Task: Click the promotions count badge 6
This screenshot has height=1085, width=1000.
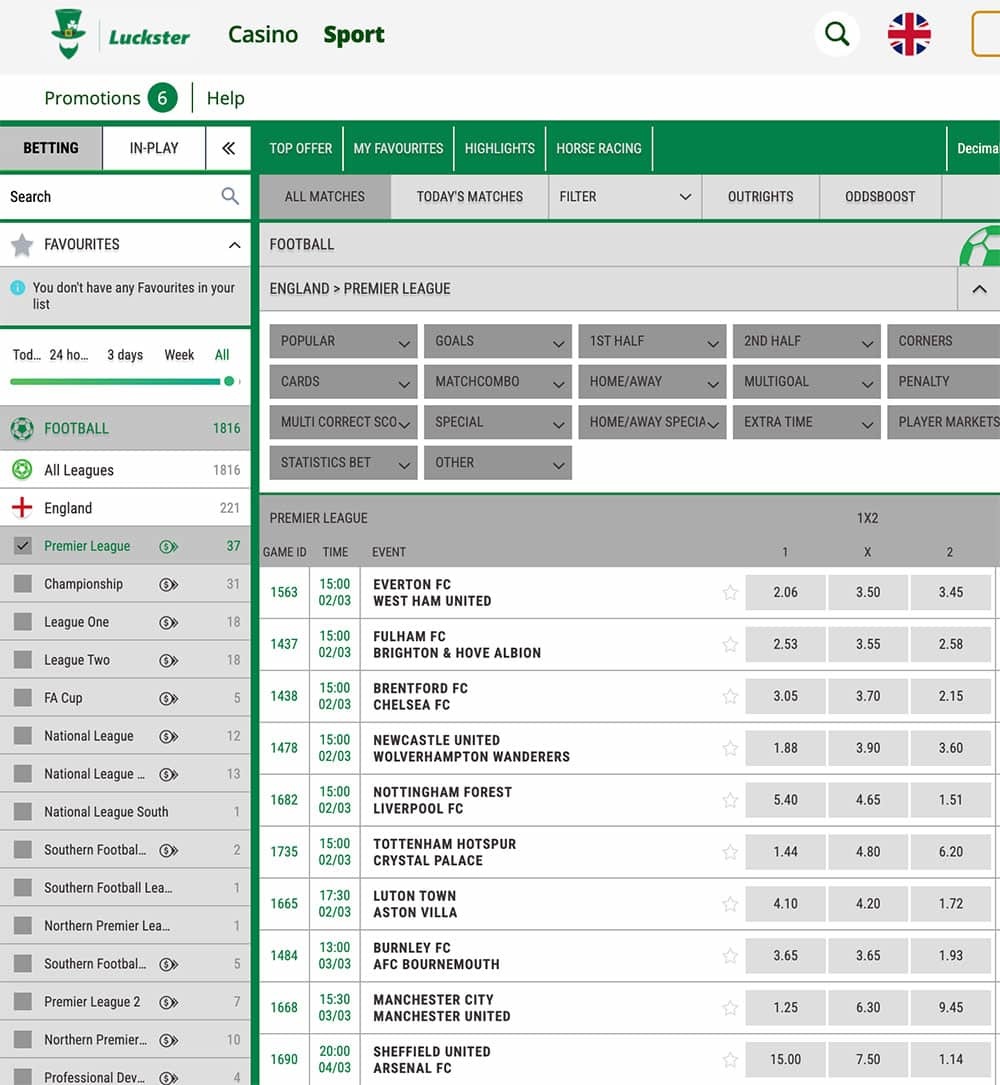Action: 162,98
